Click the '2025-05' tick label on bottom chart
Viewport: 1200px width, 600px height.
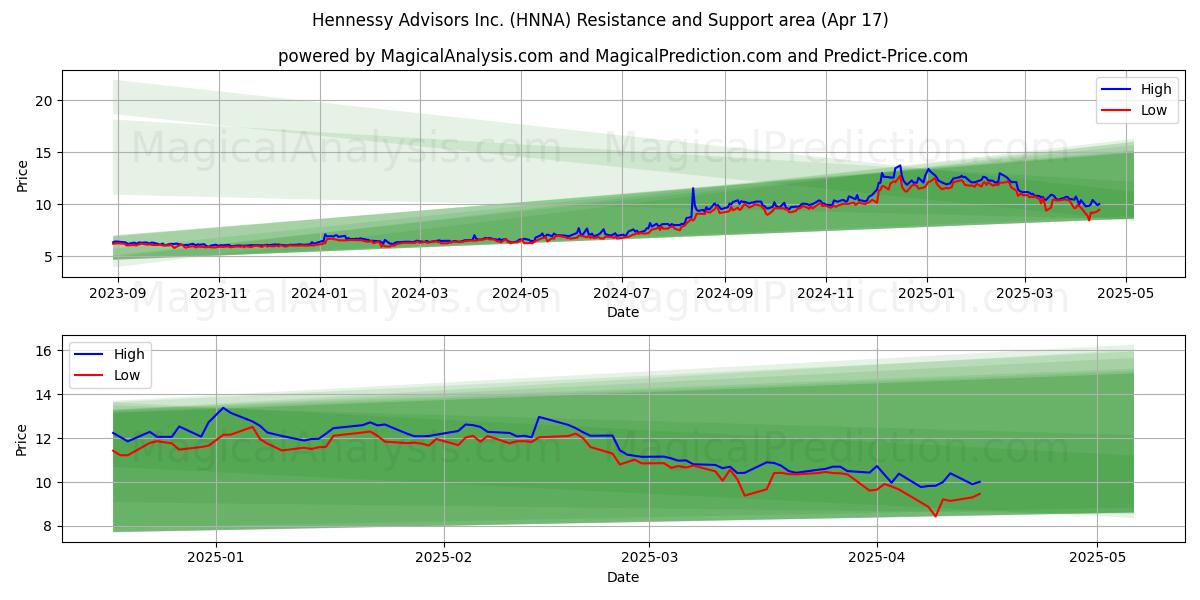tap(1098, 560)
